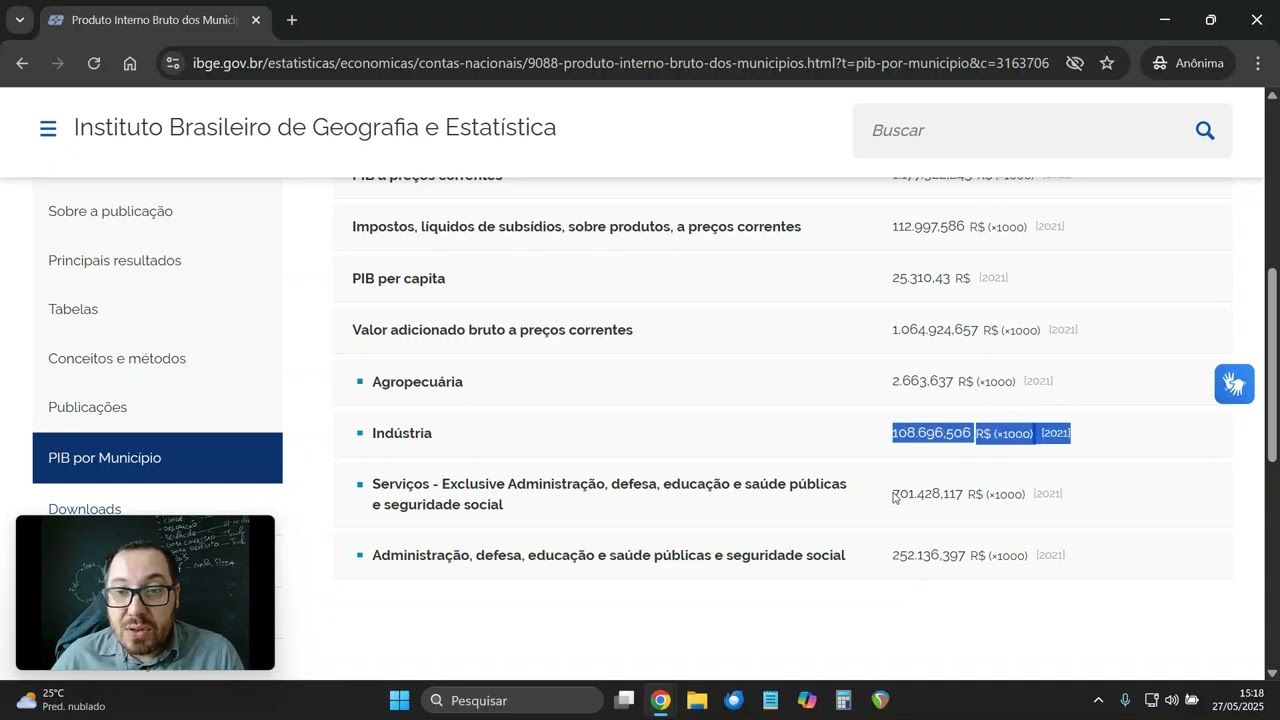Click the blue search magnifier icon
This screenshot has width=1280, height=720.
pyautogui.click(x=1205, y=131)
